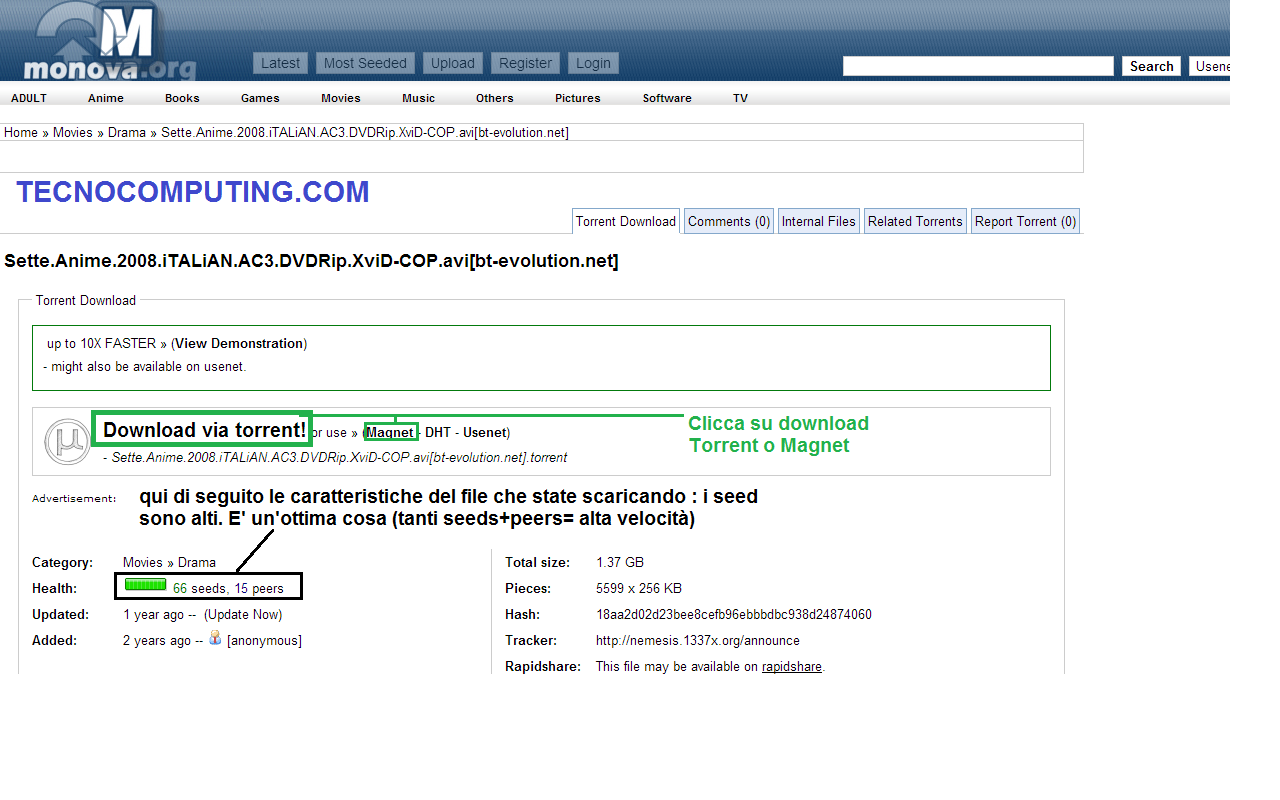
Task: Open the Books category
Action: pos(182,98)
